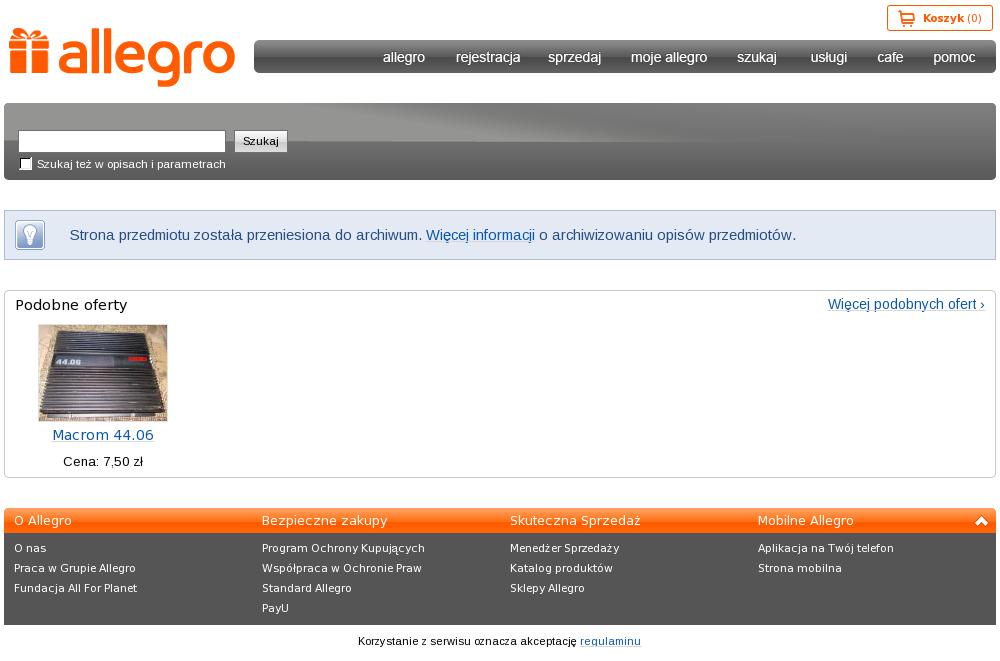Go to rejestracja in the navigation bar

coord(488,57)
